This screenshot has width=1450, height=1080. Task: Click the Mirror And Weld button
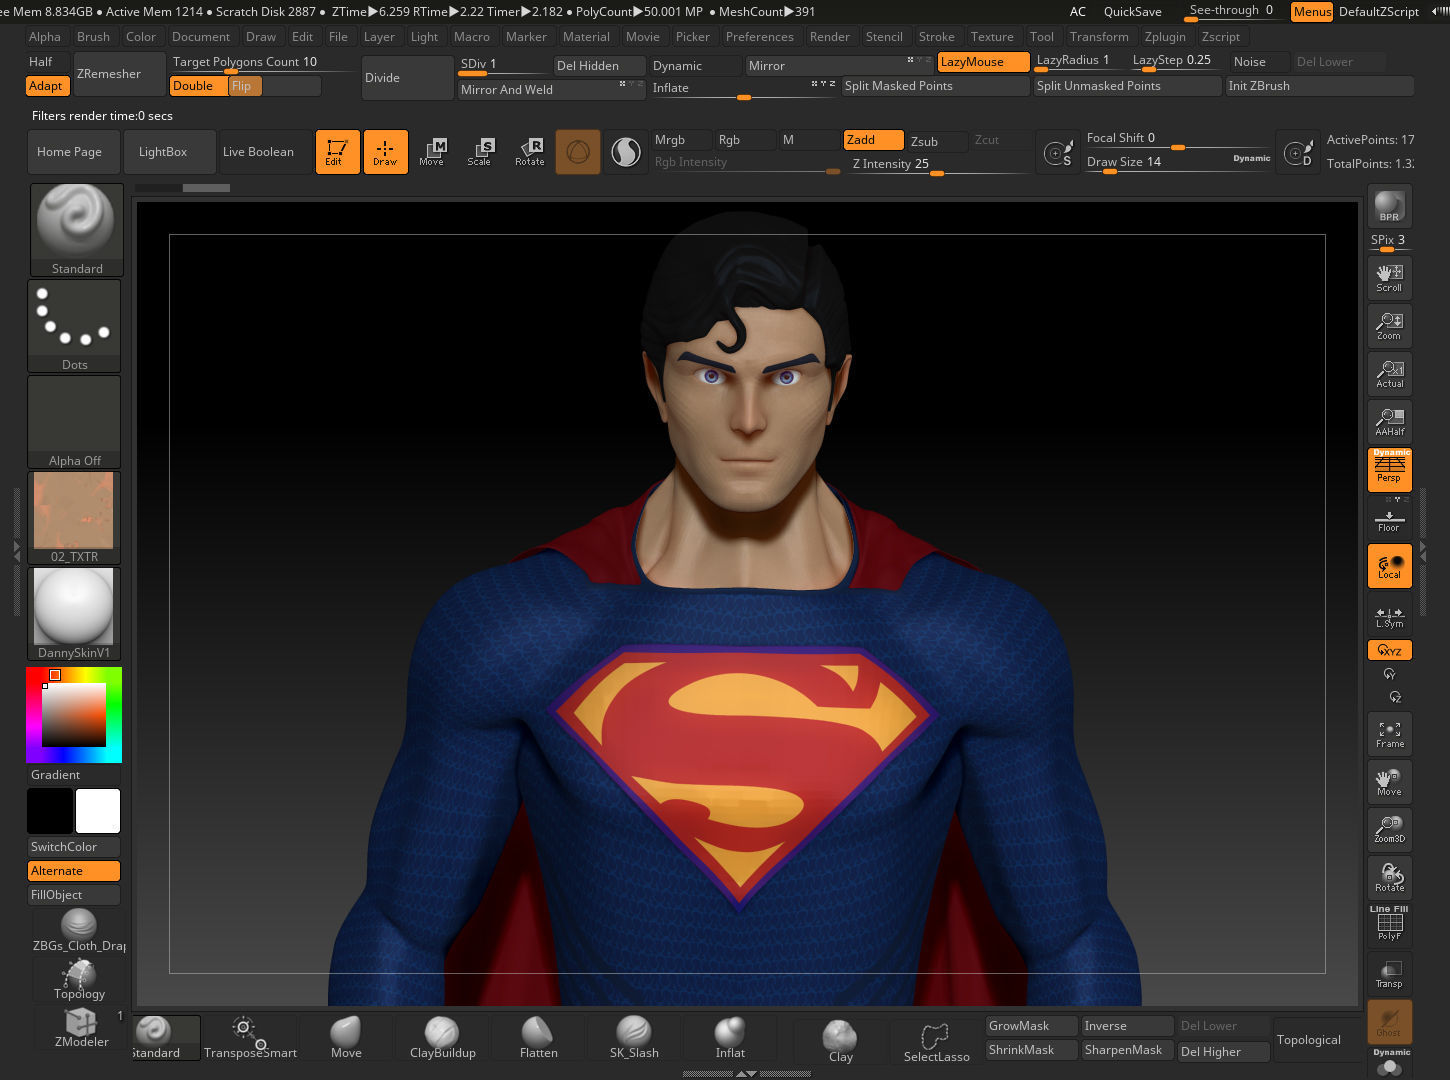[551, 90]
